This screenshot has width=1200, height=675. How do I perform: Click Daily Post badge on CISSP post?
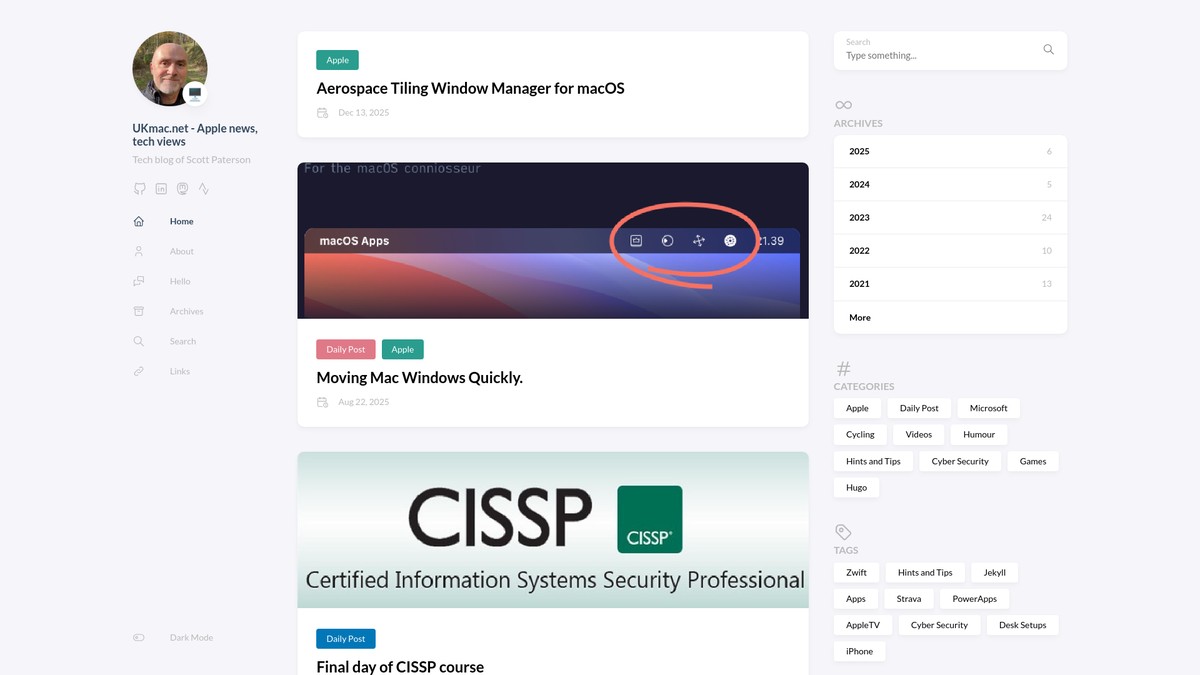(x=346, y=638)
